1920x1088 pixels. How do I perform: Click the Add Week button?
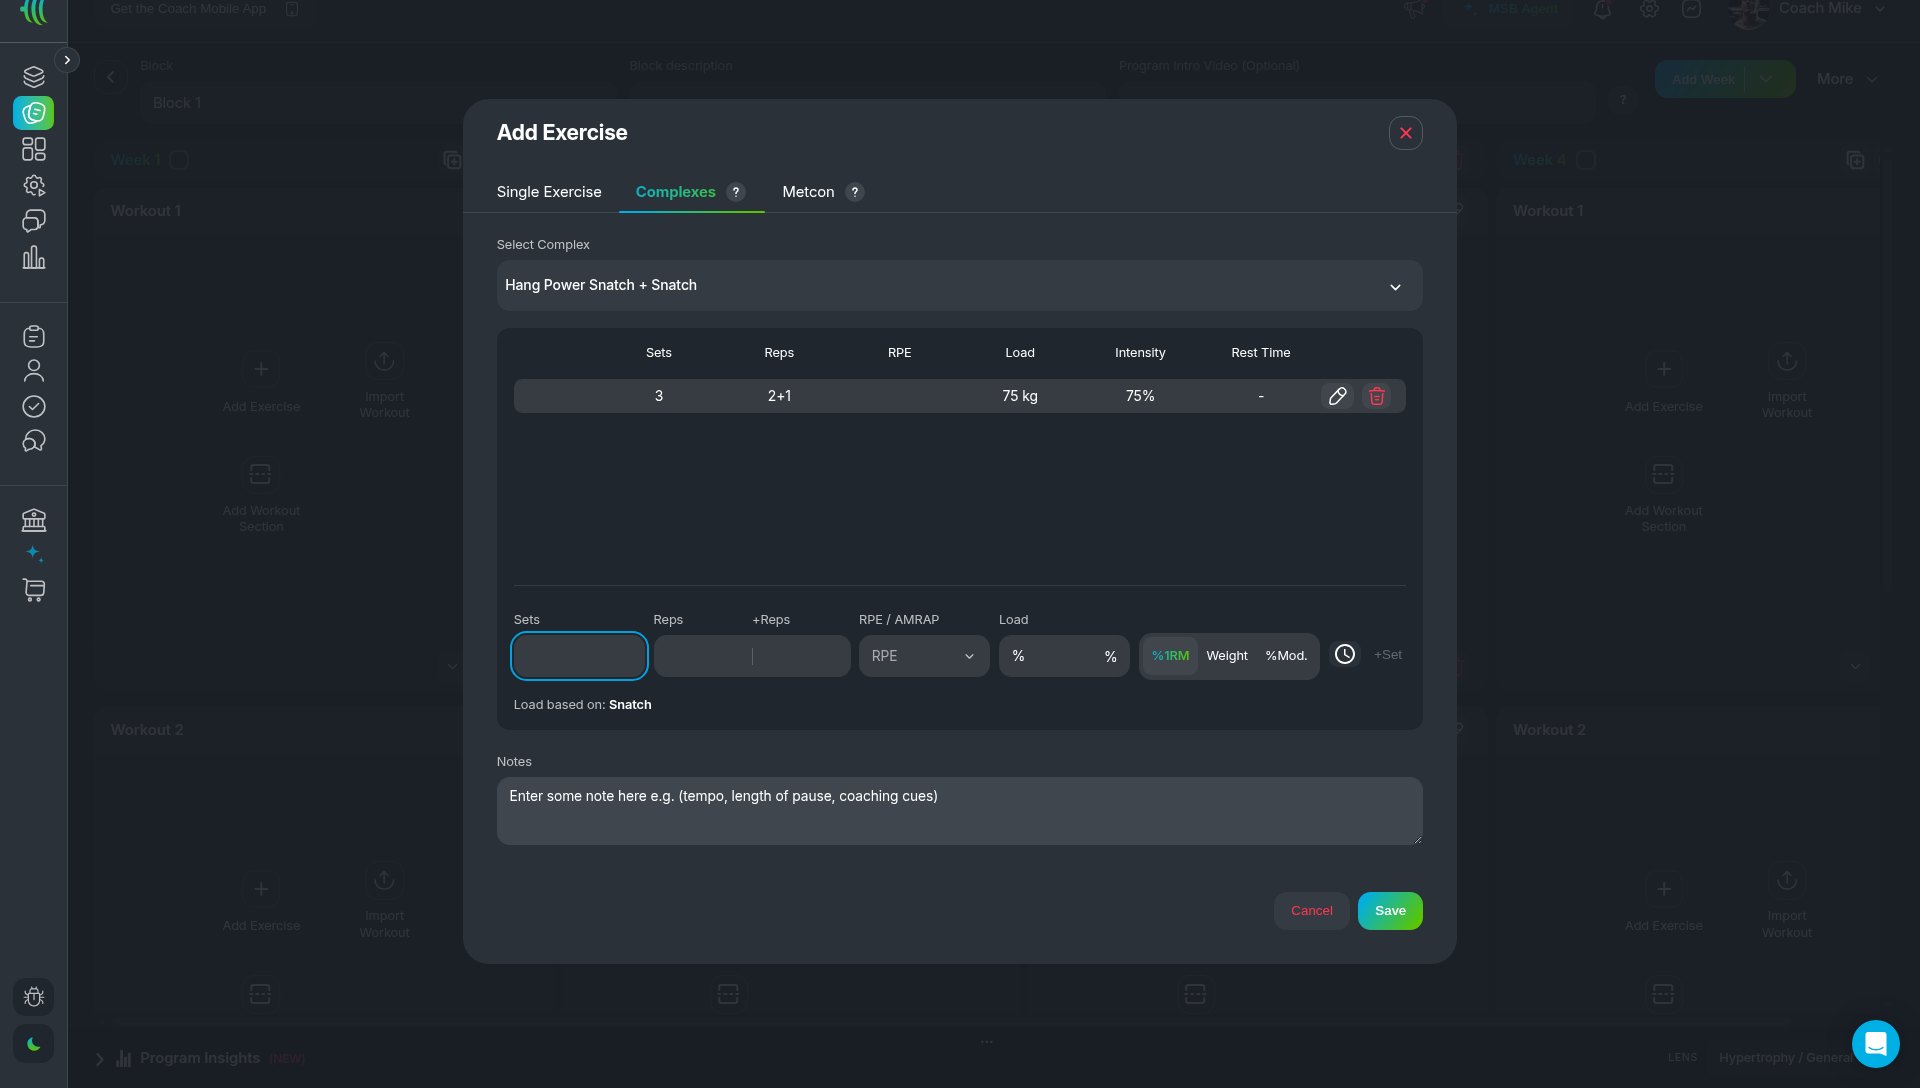pyautogui.click(x=1703, y=79)
